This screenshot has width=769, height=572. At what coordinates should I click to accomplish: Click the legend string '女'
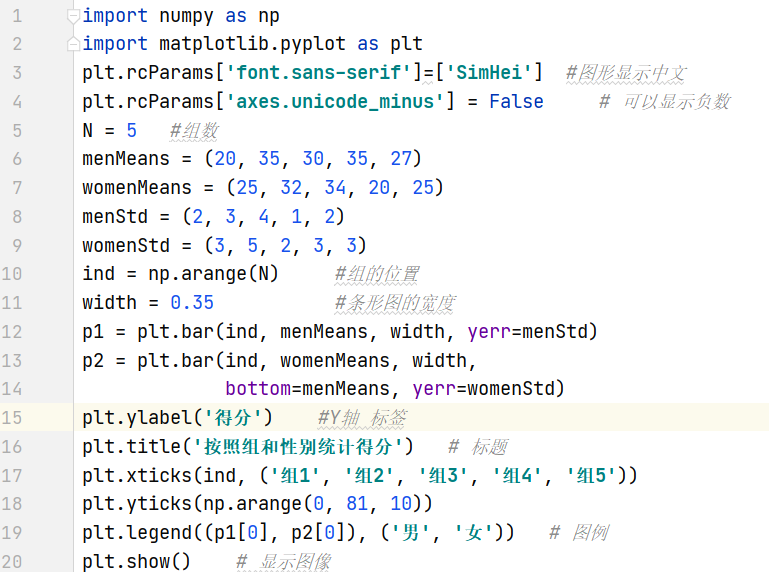pos(474,533)
